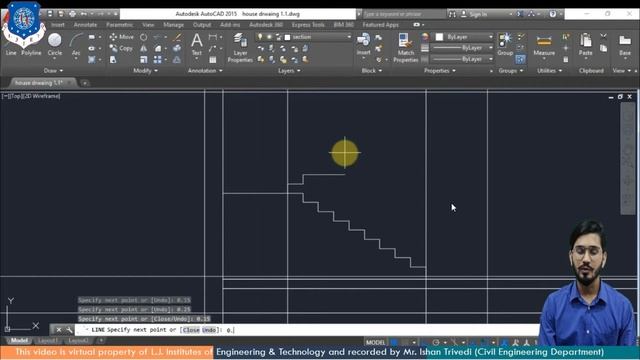Open Layer Properties manager
Viewport: 640px width, 360px height.
(x=240, y=48)
